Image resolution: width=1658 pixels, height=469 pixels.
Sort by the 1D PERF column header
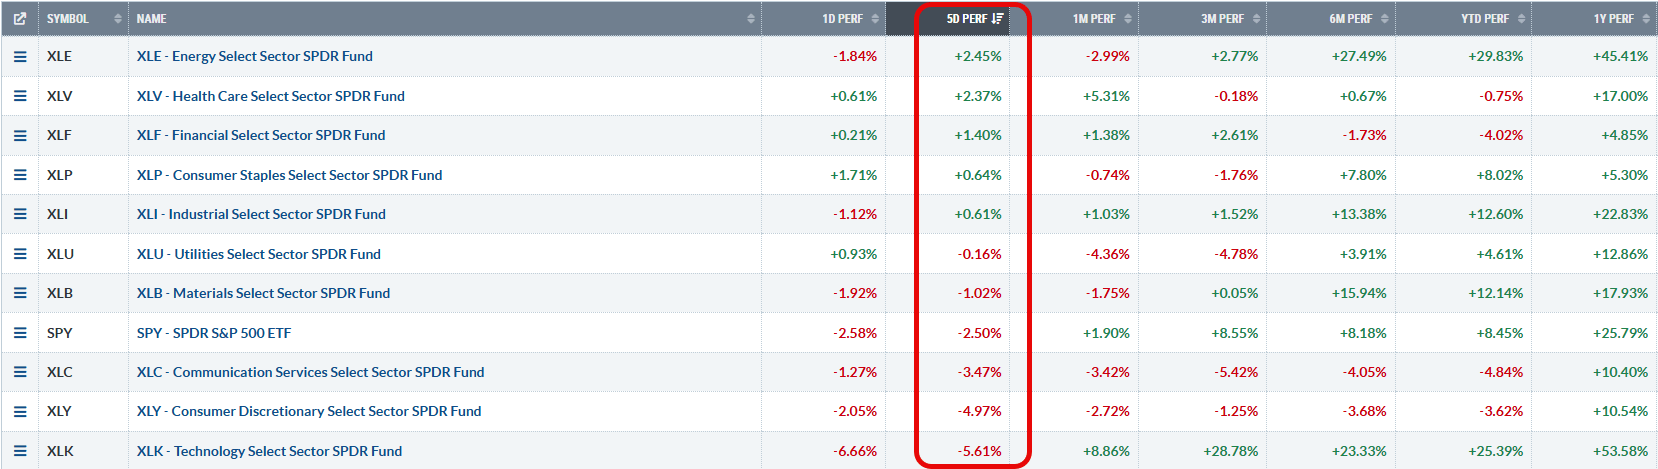click(x=823, y=18)
